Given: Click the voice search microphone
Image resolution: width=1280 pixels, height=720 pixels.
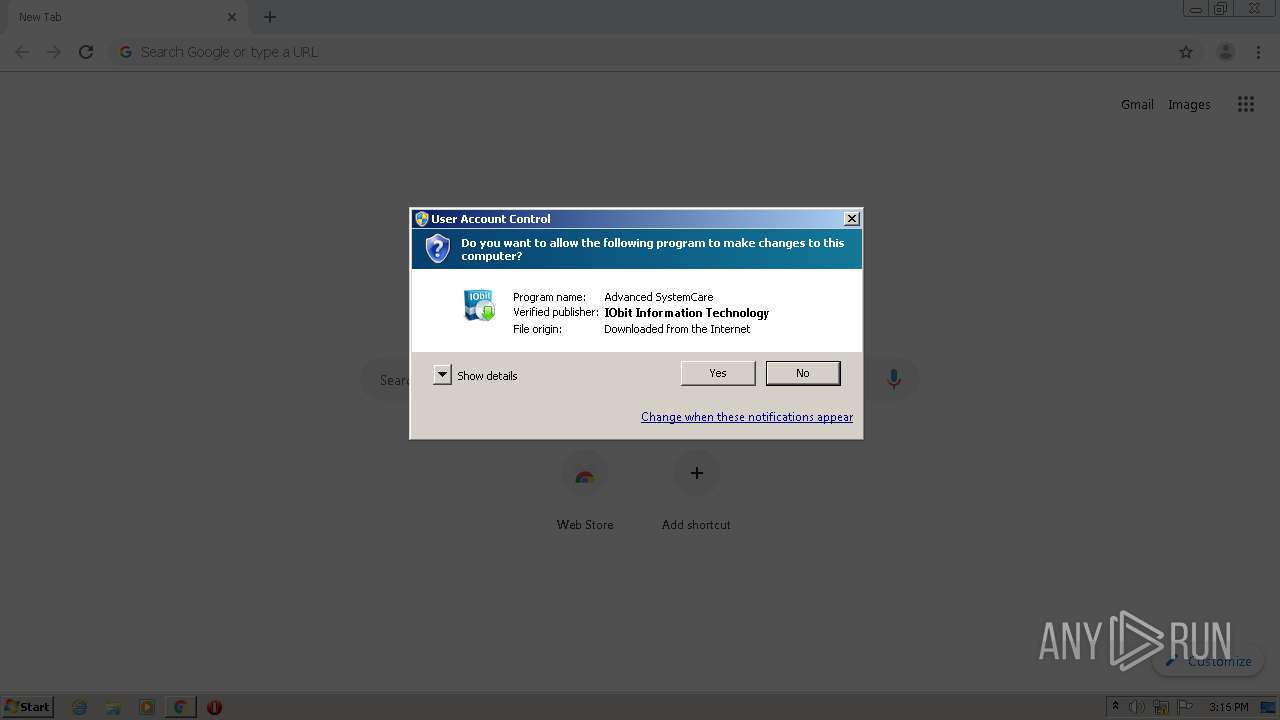Looking at the screenshot, I should [x=894, y=379].
